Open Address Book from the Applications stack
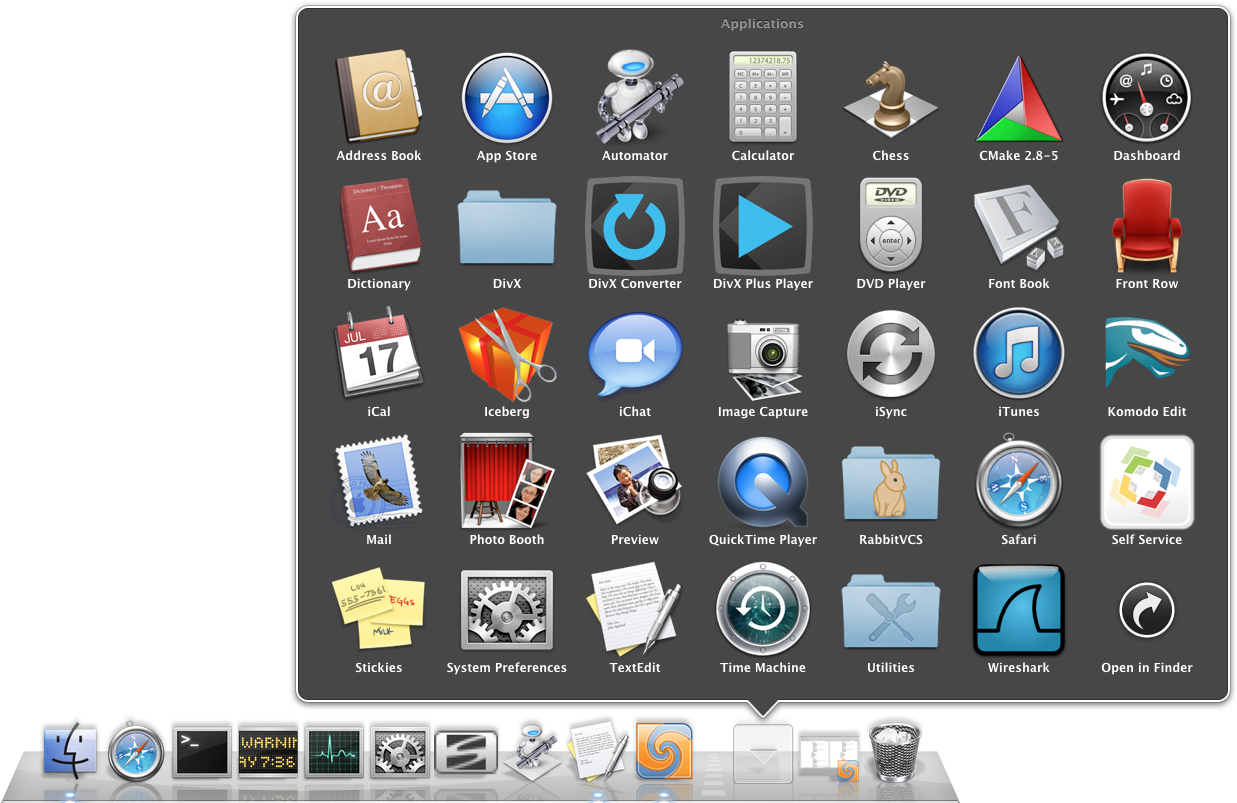Image resolution: width=1237 pixels, height=803 pixels. click(378, 99)
